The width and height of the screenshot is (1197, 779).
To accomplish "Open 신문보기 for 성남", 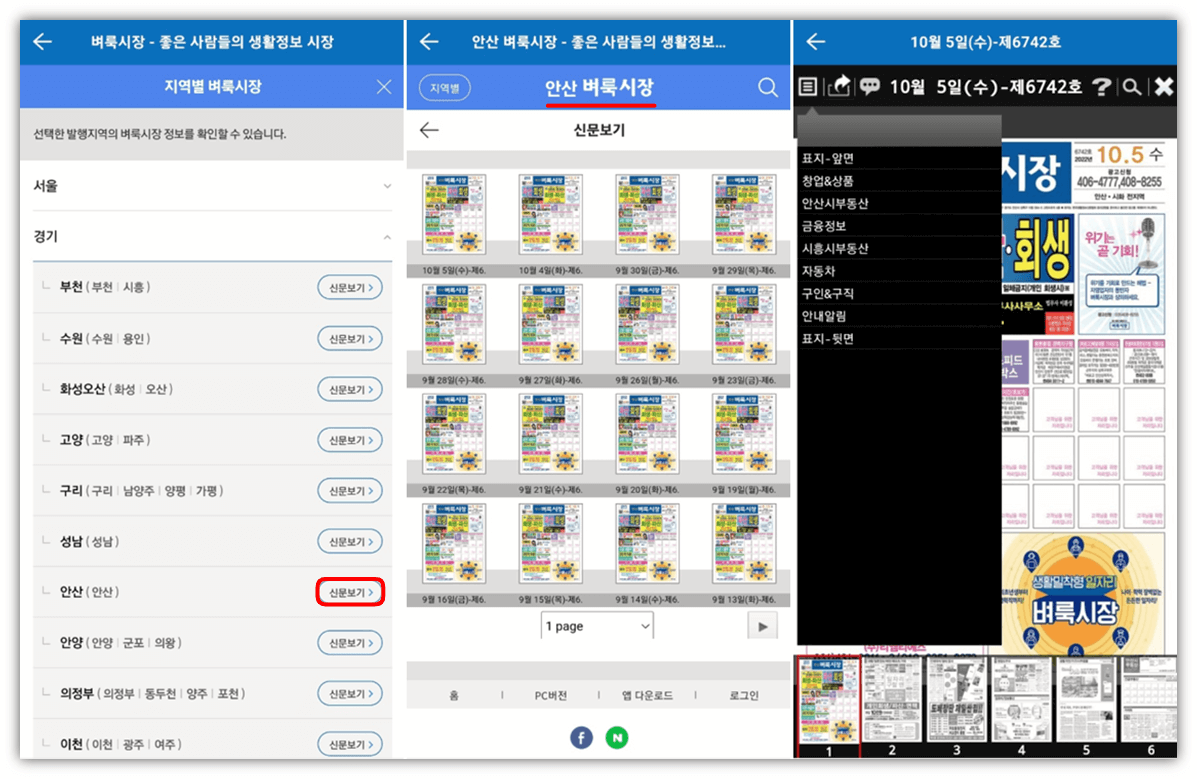I will tap(350, 541).
